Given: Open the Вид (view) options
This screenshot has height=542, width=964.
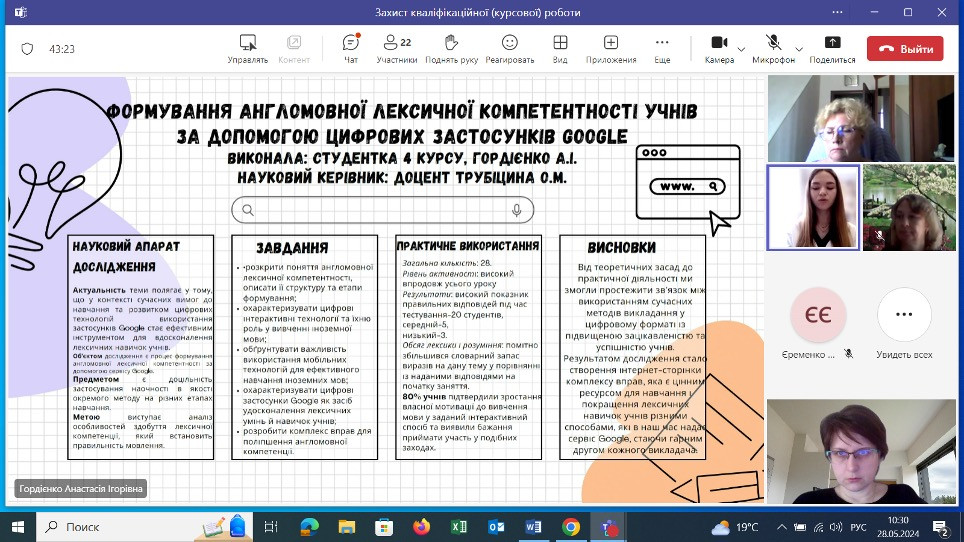Looking at the screenshot, I should [559, 49].
